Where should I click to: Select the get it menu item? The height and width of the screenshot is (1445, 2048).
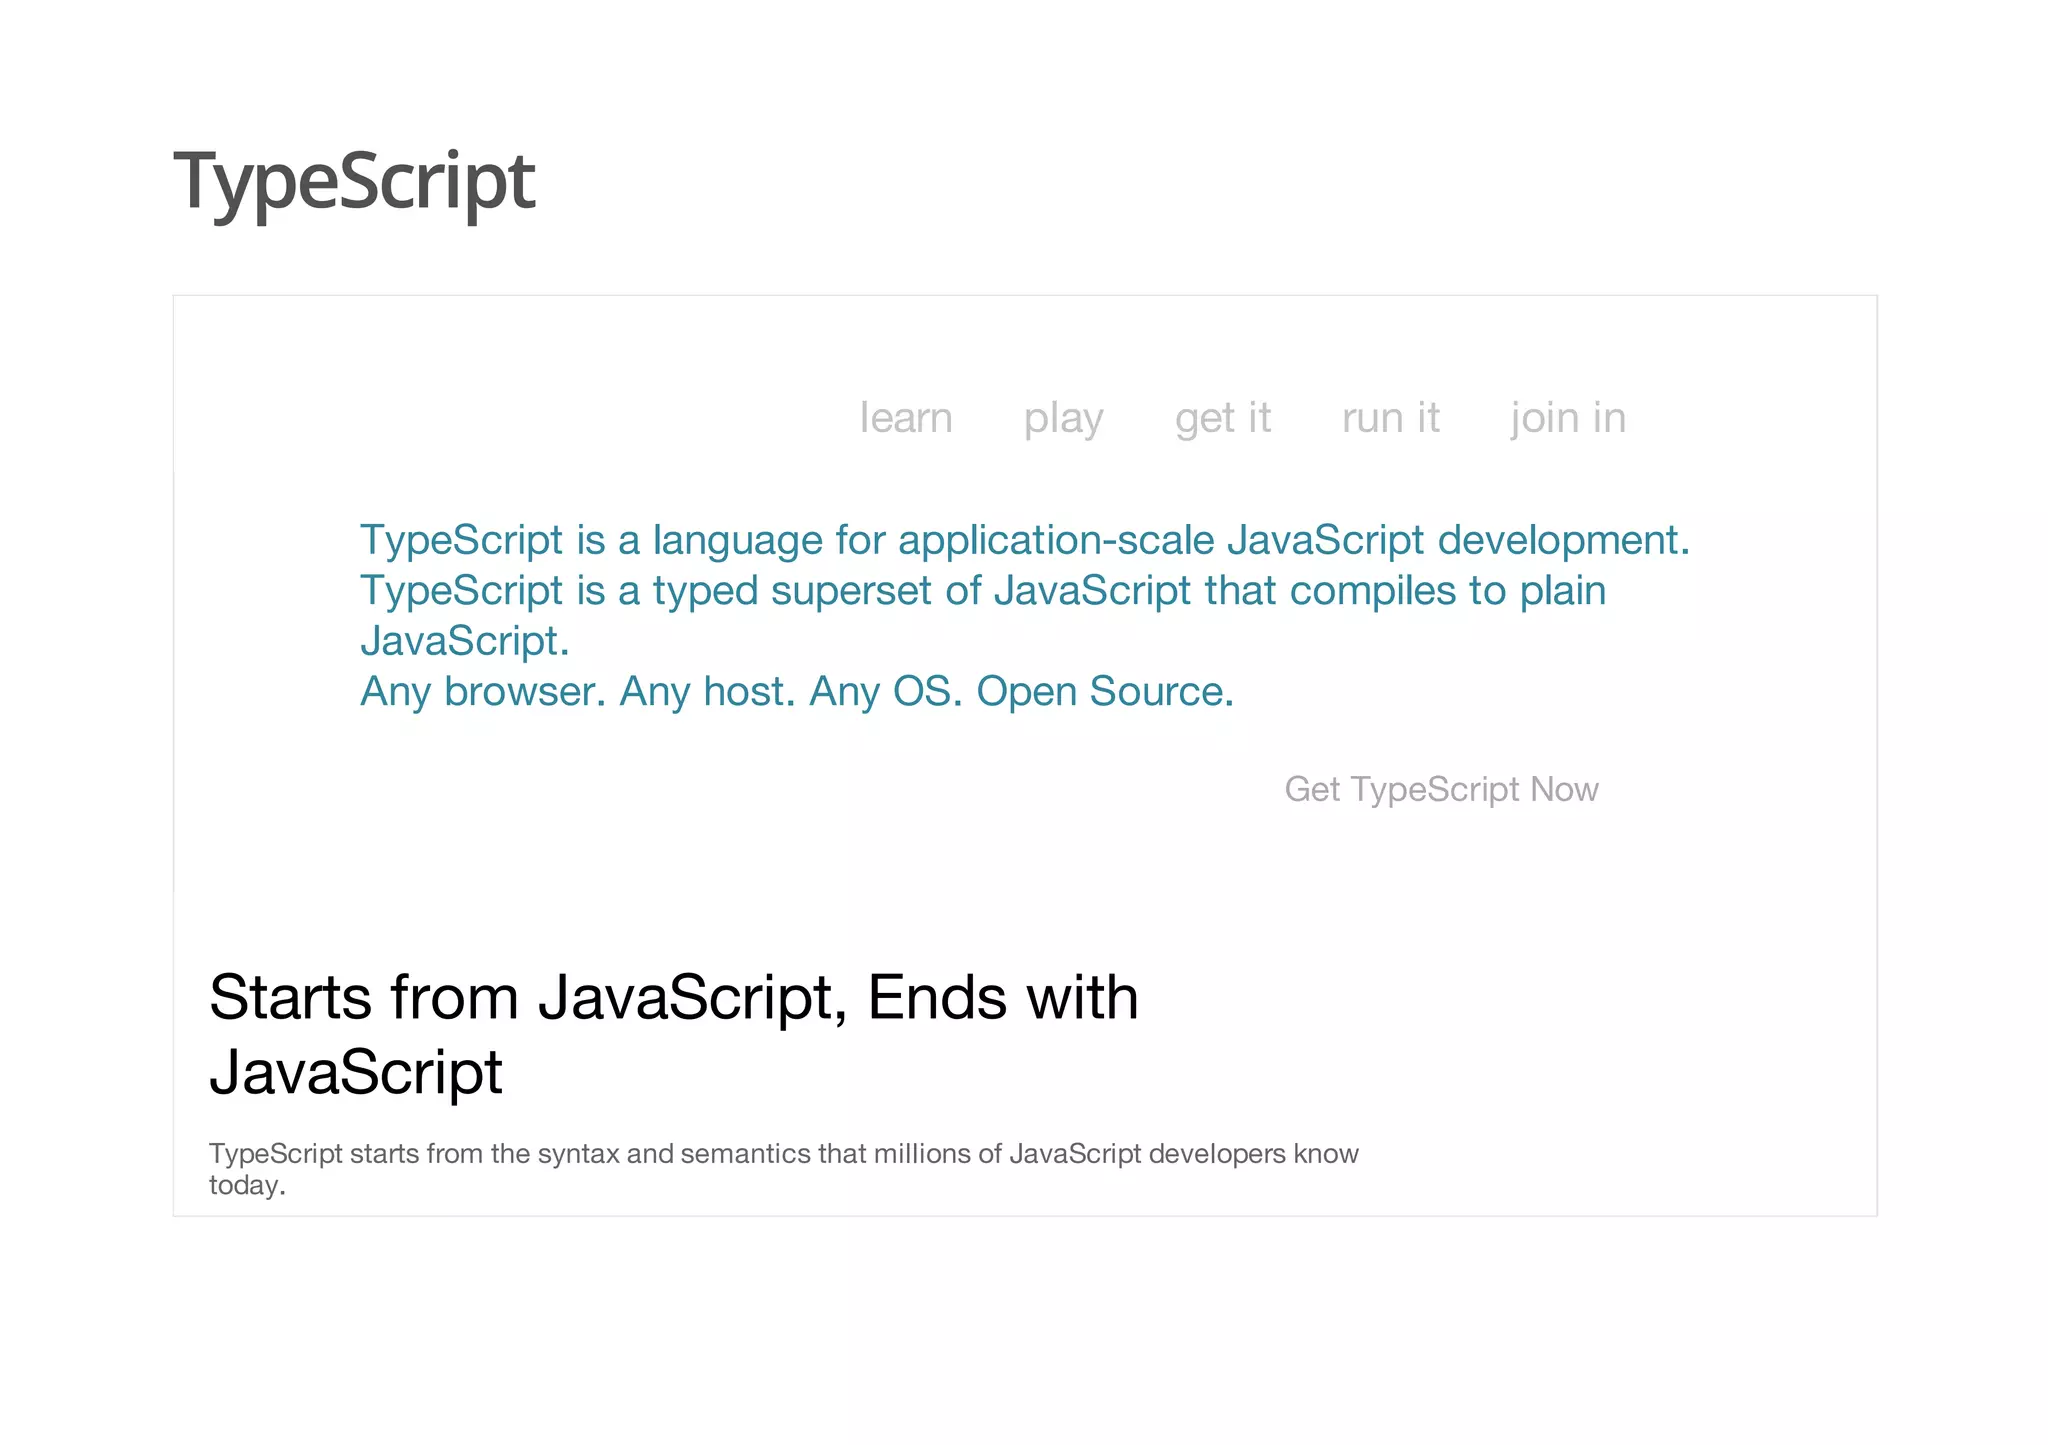click(1222, 418)
